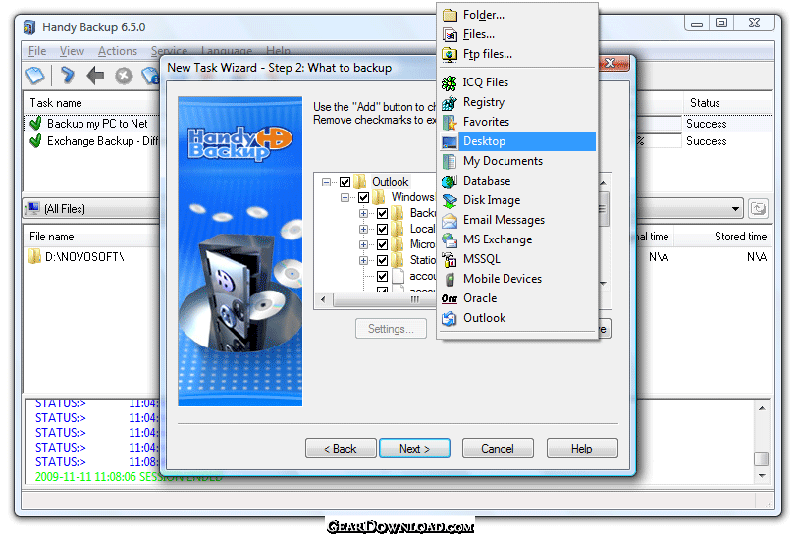Choose My Documents from the menu
The width and height of the screenshot is (800, 535).
click(x=518, y=161)
